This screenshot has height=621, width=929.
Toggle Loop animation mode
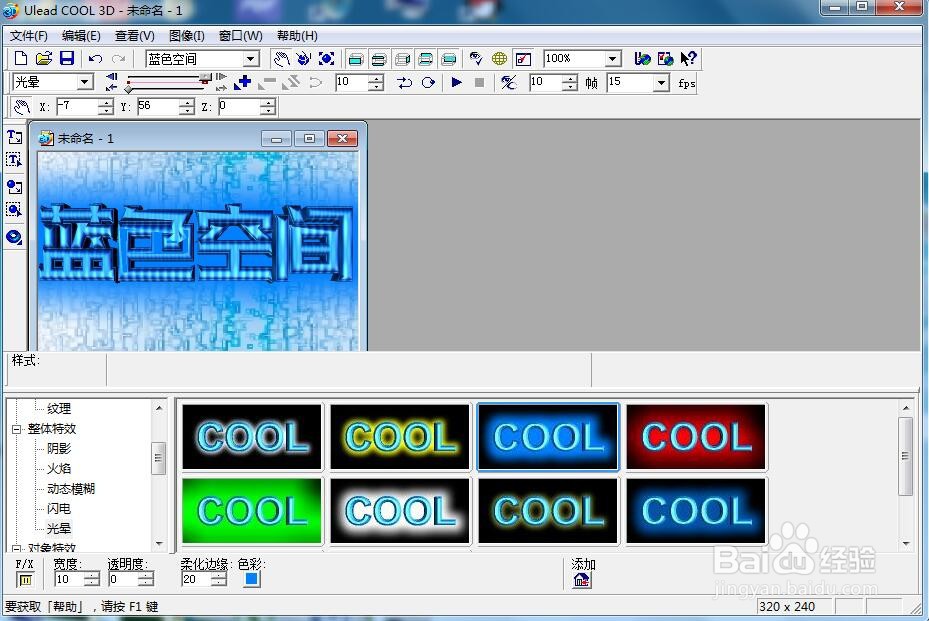[x=428, y=82]
